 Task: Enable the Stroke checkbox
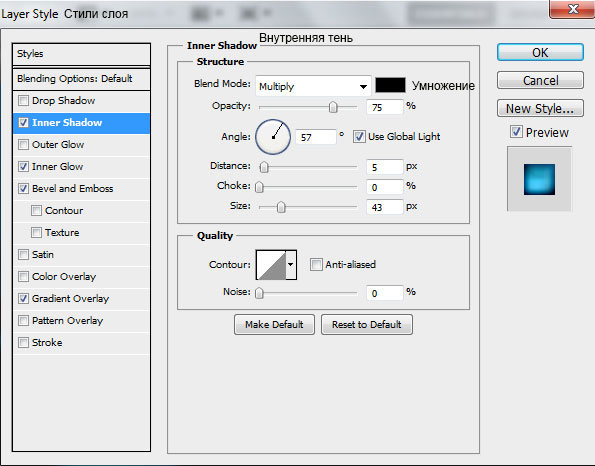point(24,343)
